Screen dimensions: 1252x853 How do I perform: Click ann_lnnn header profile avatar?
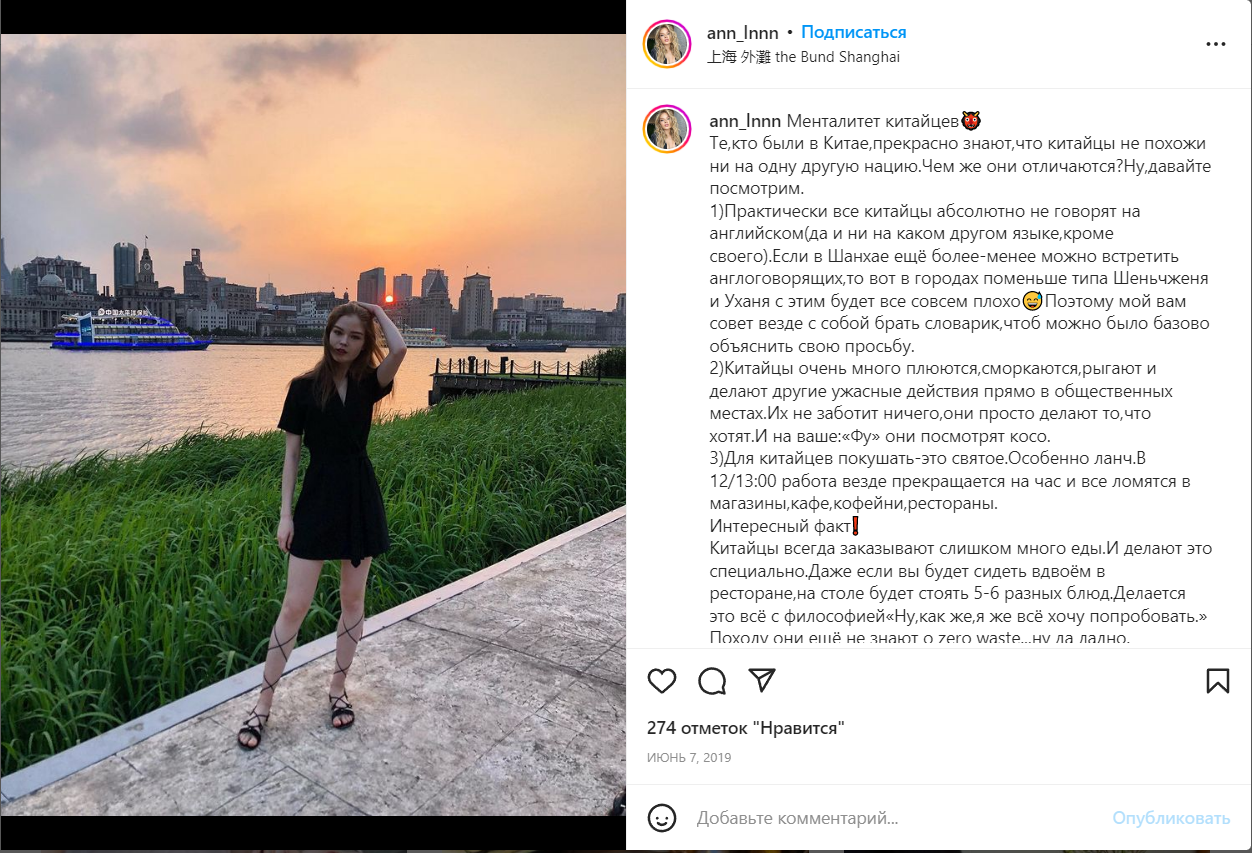[668, 44]
